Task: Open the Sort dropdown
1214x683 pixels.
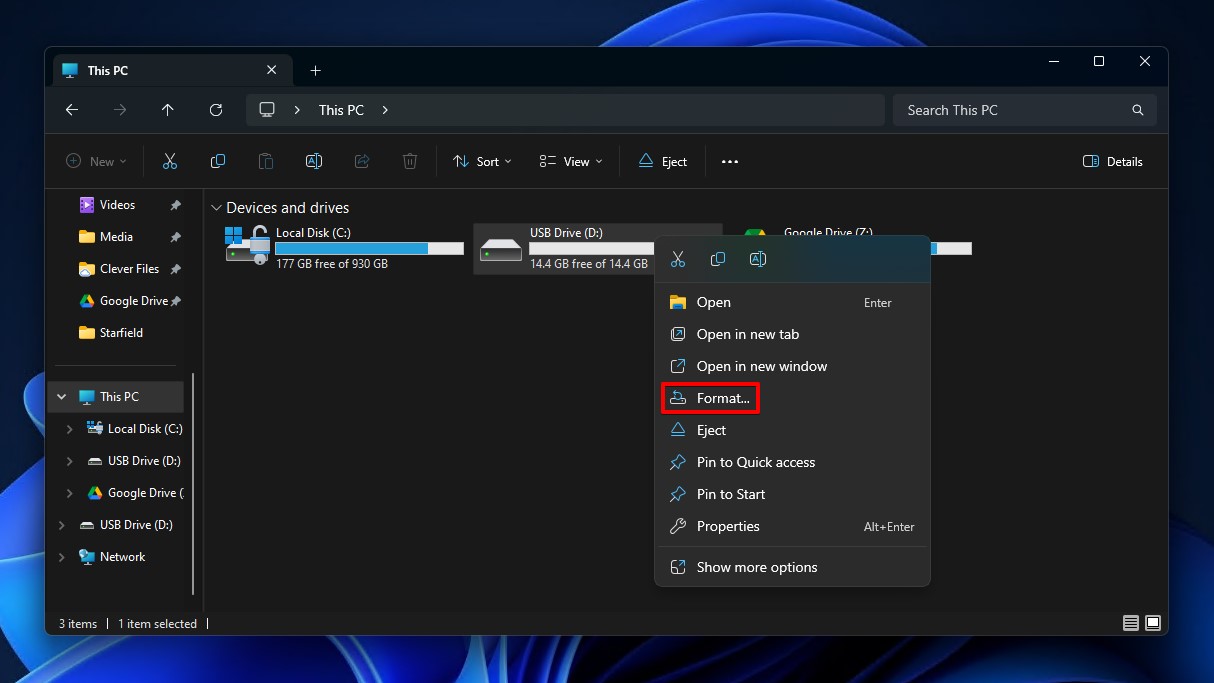Action: [482, 161]
